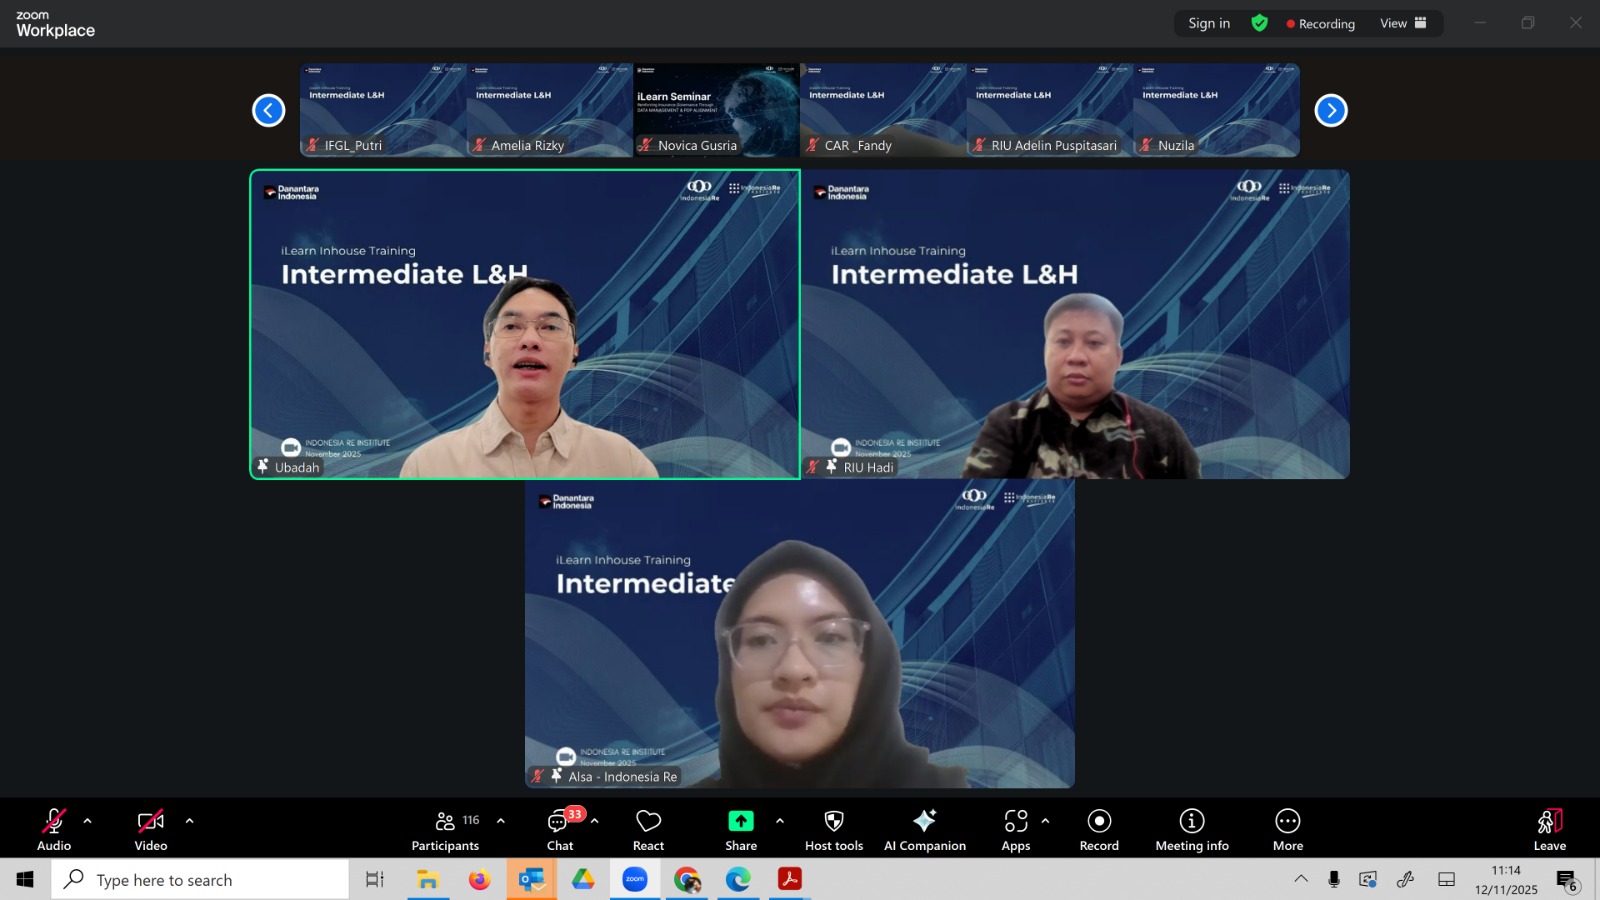Open the View layout menu
The width and height of the screenshot is (1600, 900).
pyautogui.click(x=1403, y=23)
